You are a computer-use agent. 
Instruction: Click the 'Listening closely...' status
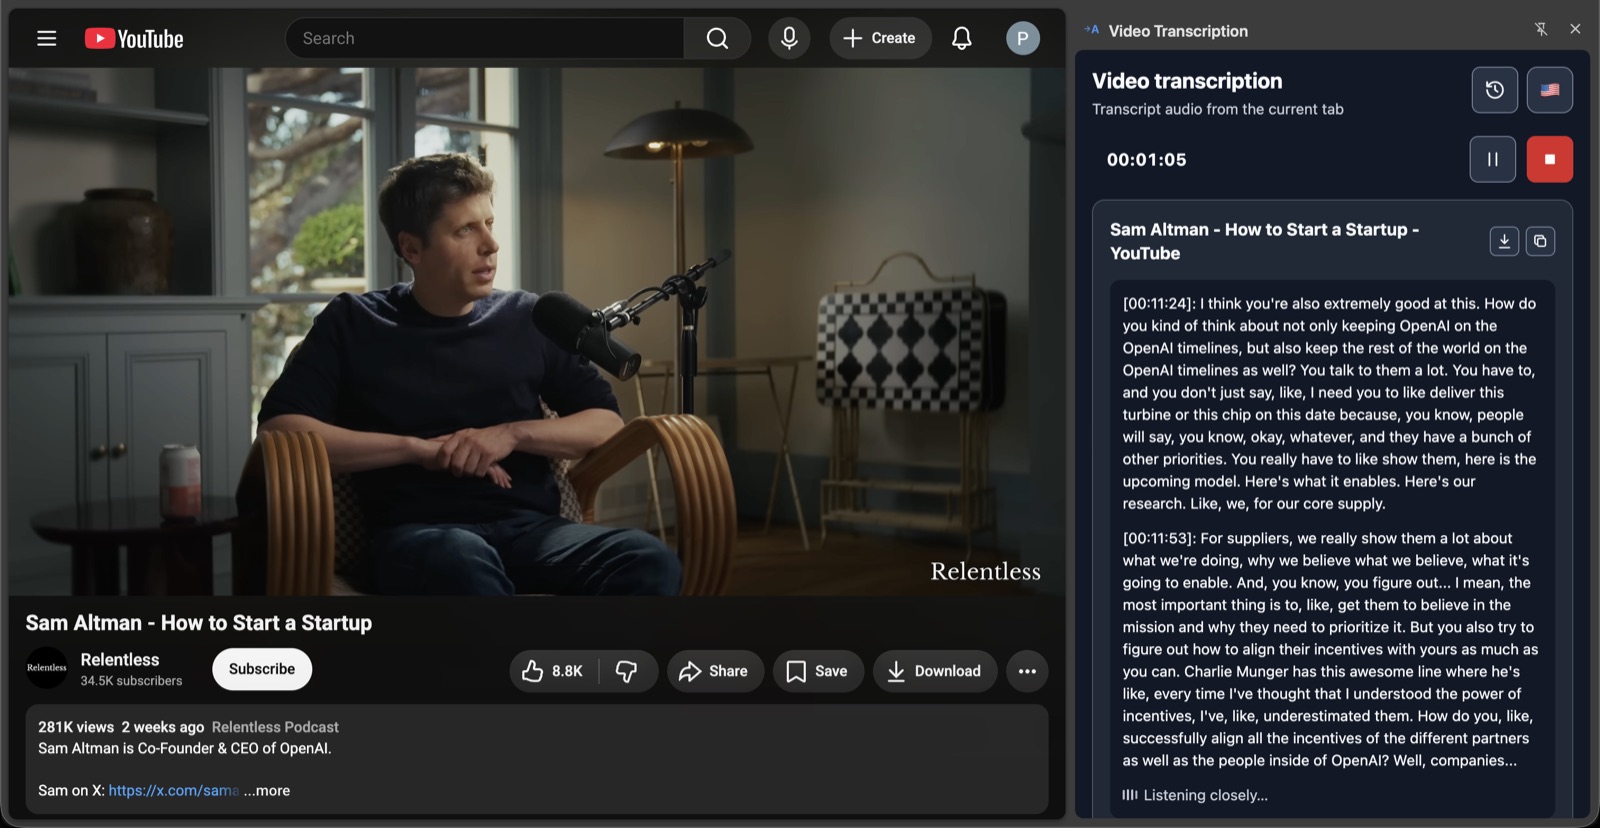pos(1195,795)
